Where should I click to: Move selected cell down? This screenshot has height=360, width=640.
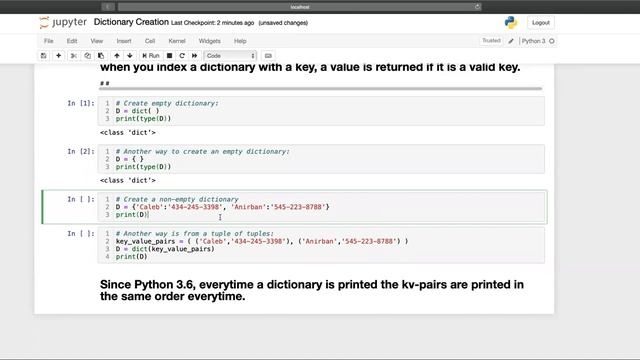(130, 56)
